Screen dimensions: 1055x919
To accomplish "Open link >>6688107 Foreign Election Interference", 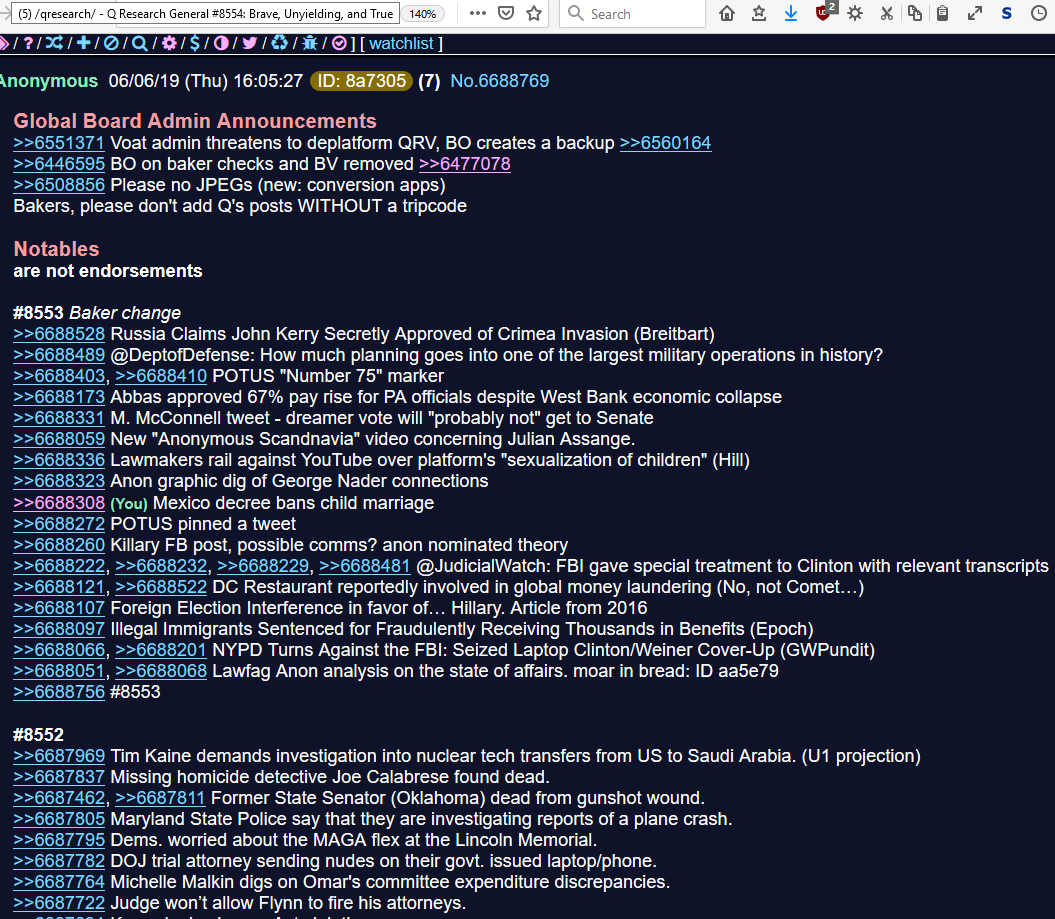I will [x=59, y=608].
